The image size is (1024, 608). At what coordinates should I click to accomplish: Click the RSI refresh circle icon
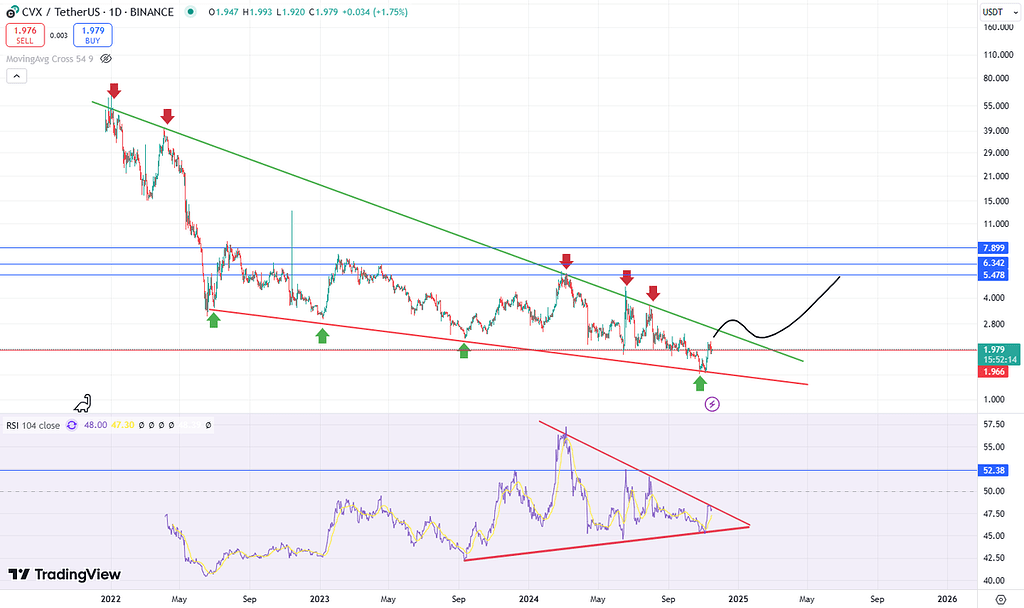[x=71, y=425]
